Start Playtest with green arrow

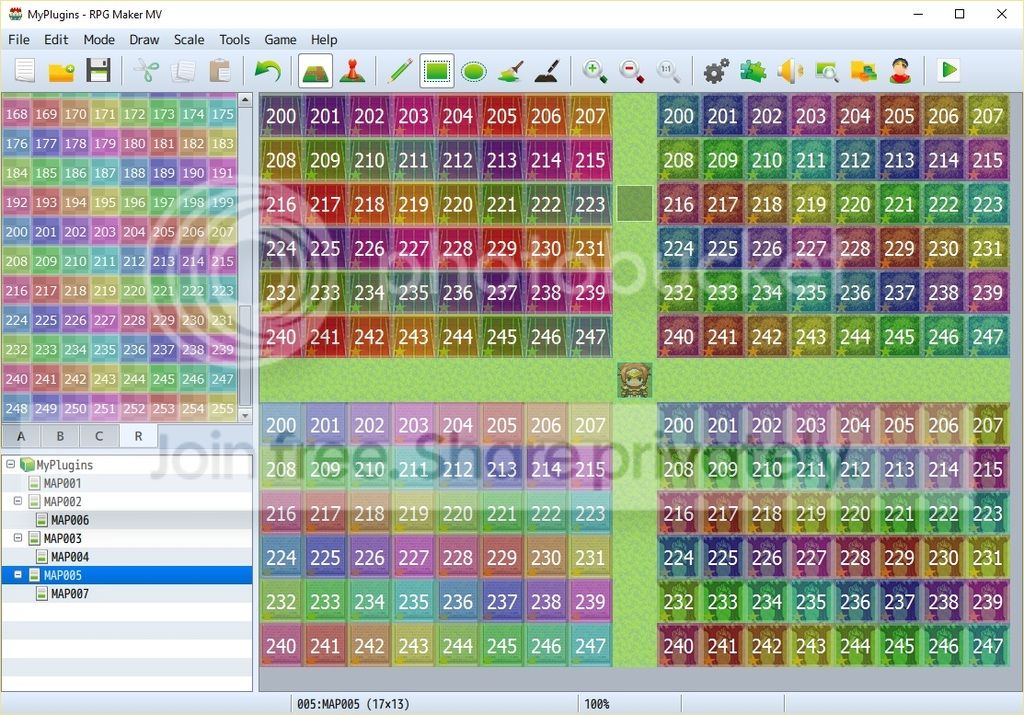(x=949, y=70)
